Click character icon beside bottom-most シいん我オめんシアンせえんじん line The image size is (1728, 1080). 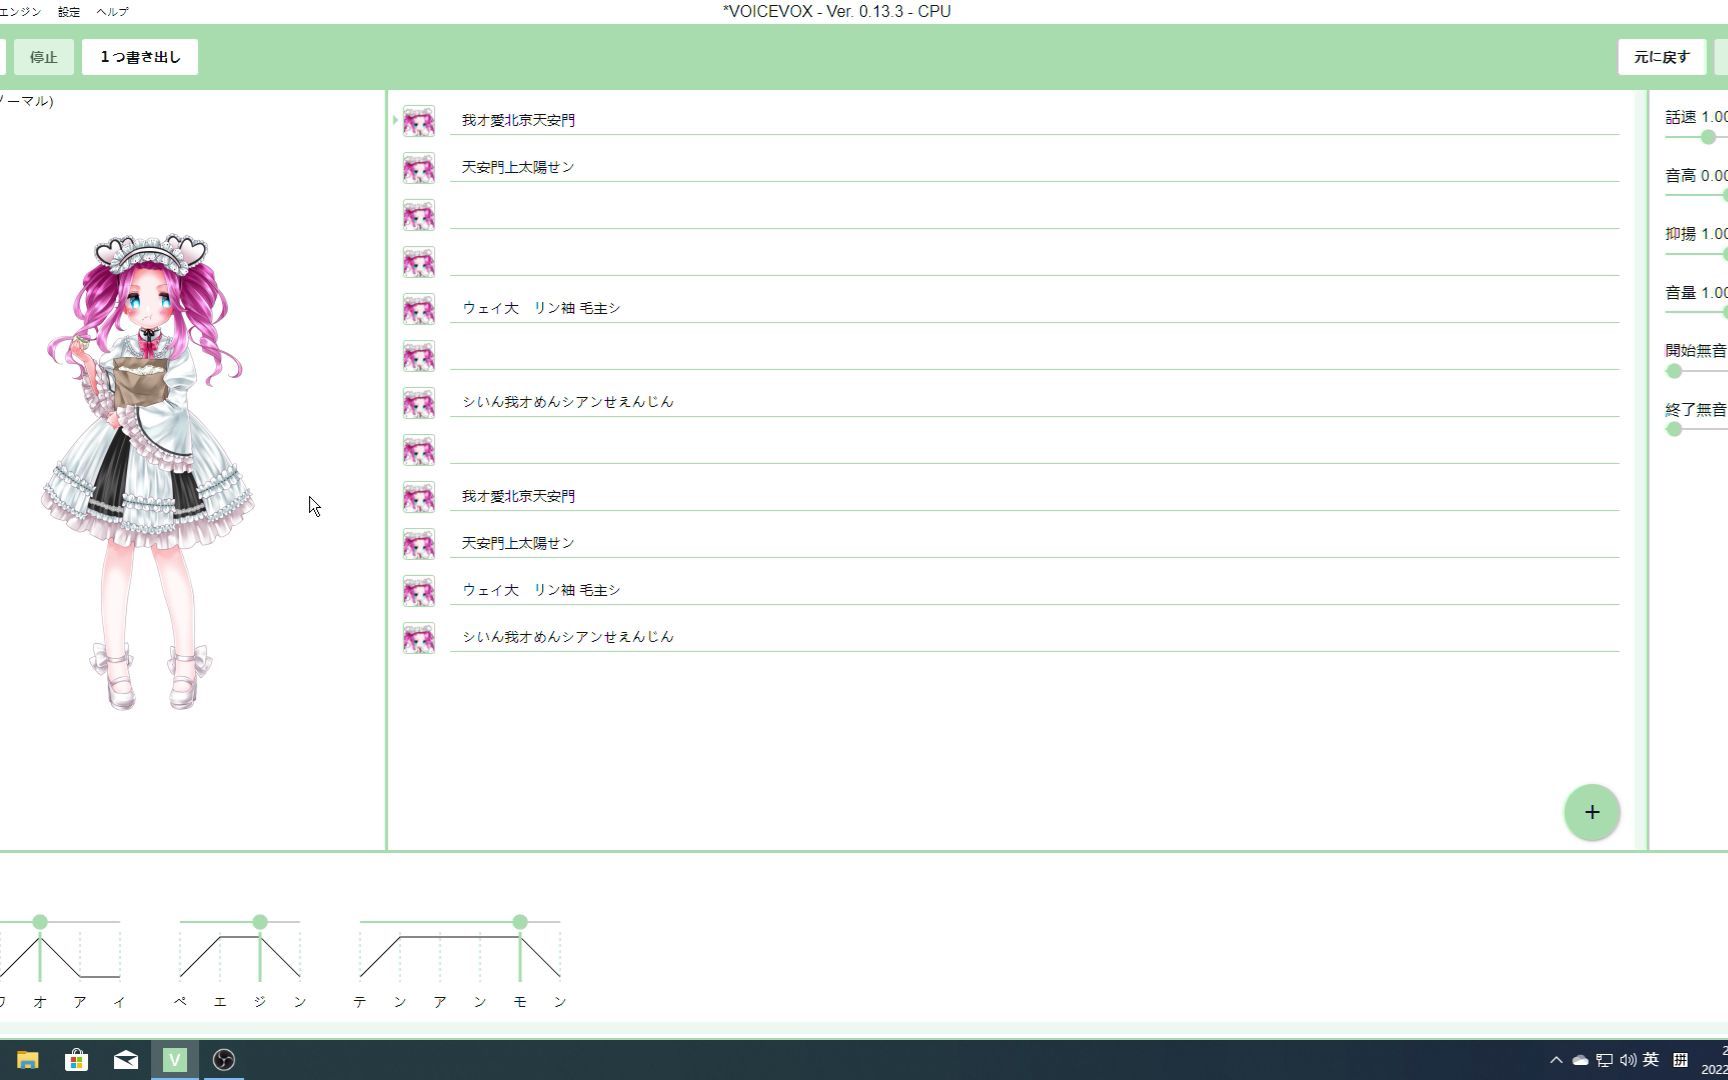tap(419, 638)
